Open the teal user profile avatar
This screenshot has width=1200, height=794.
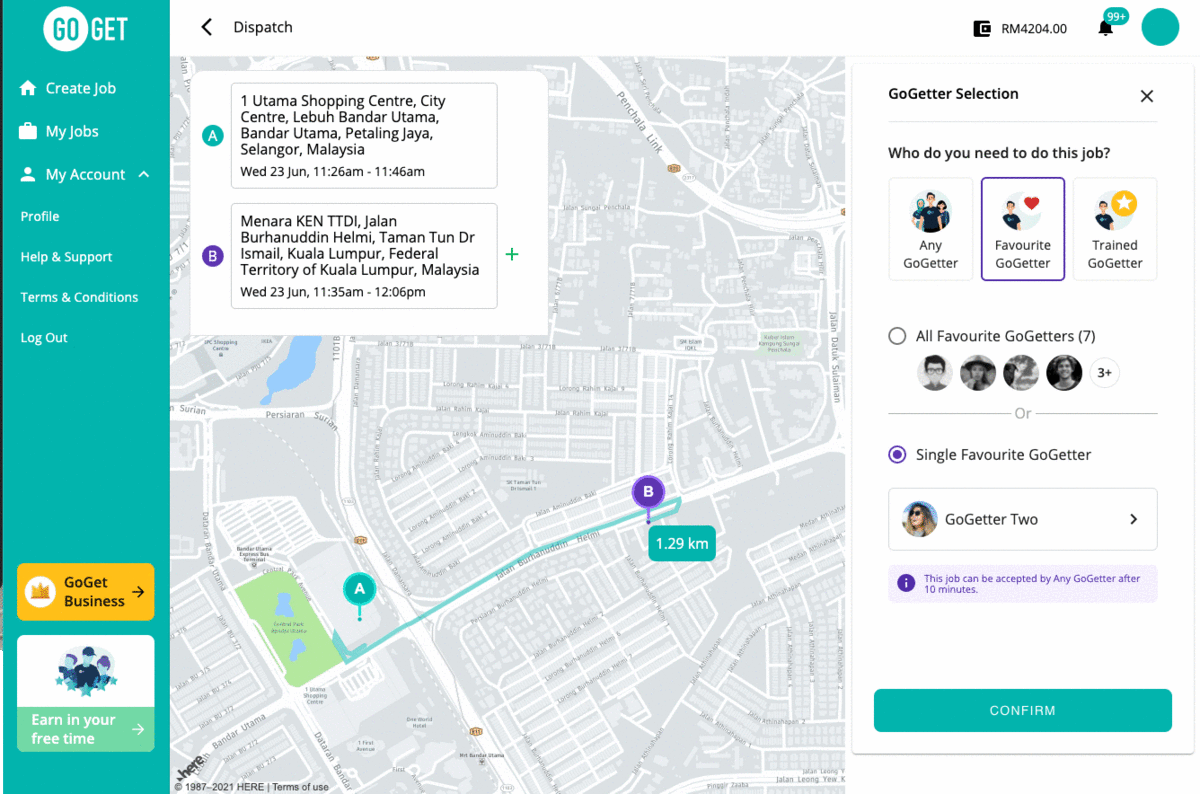pos(1160,27)
